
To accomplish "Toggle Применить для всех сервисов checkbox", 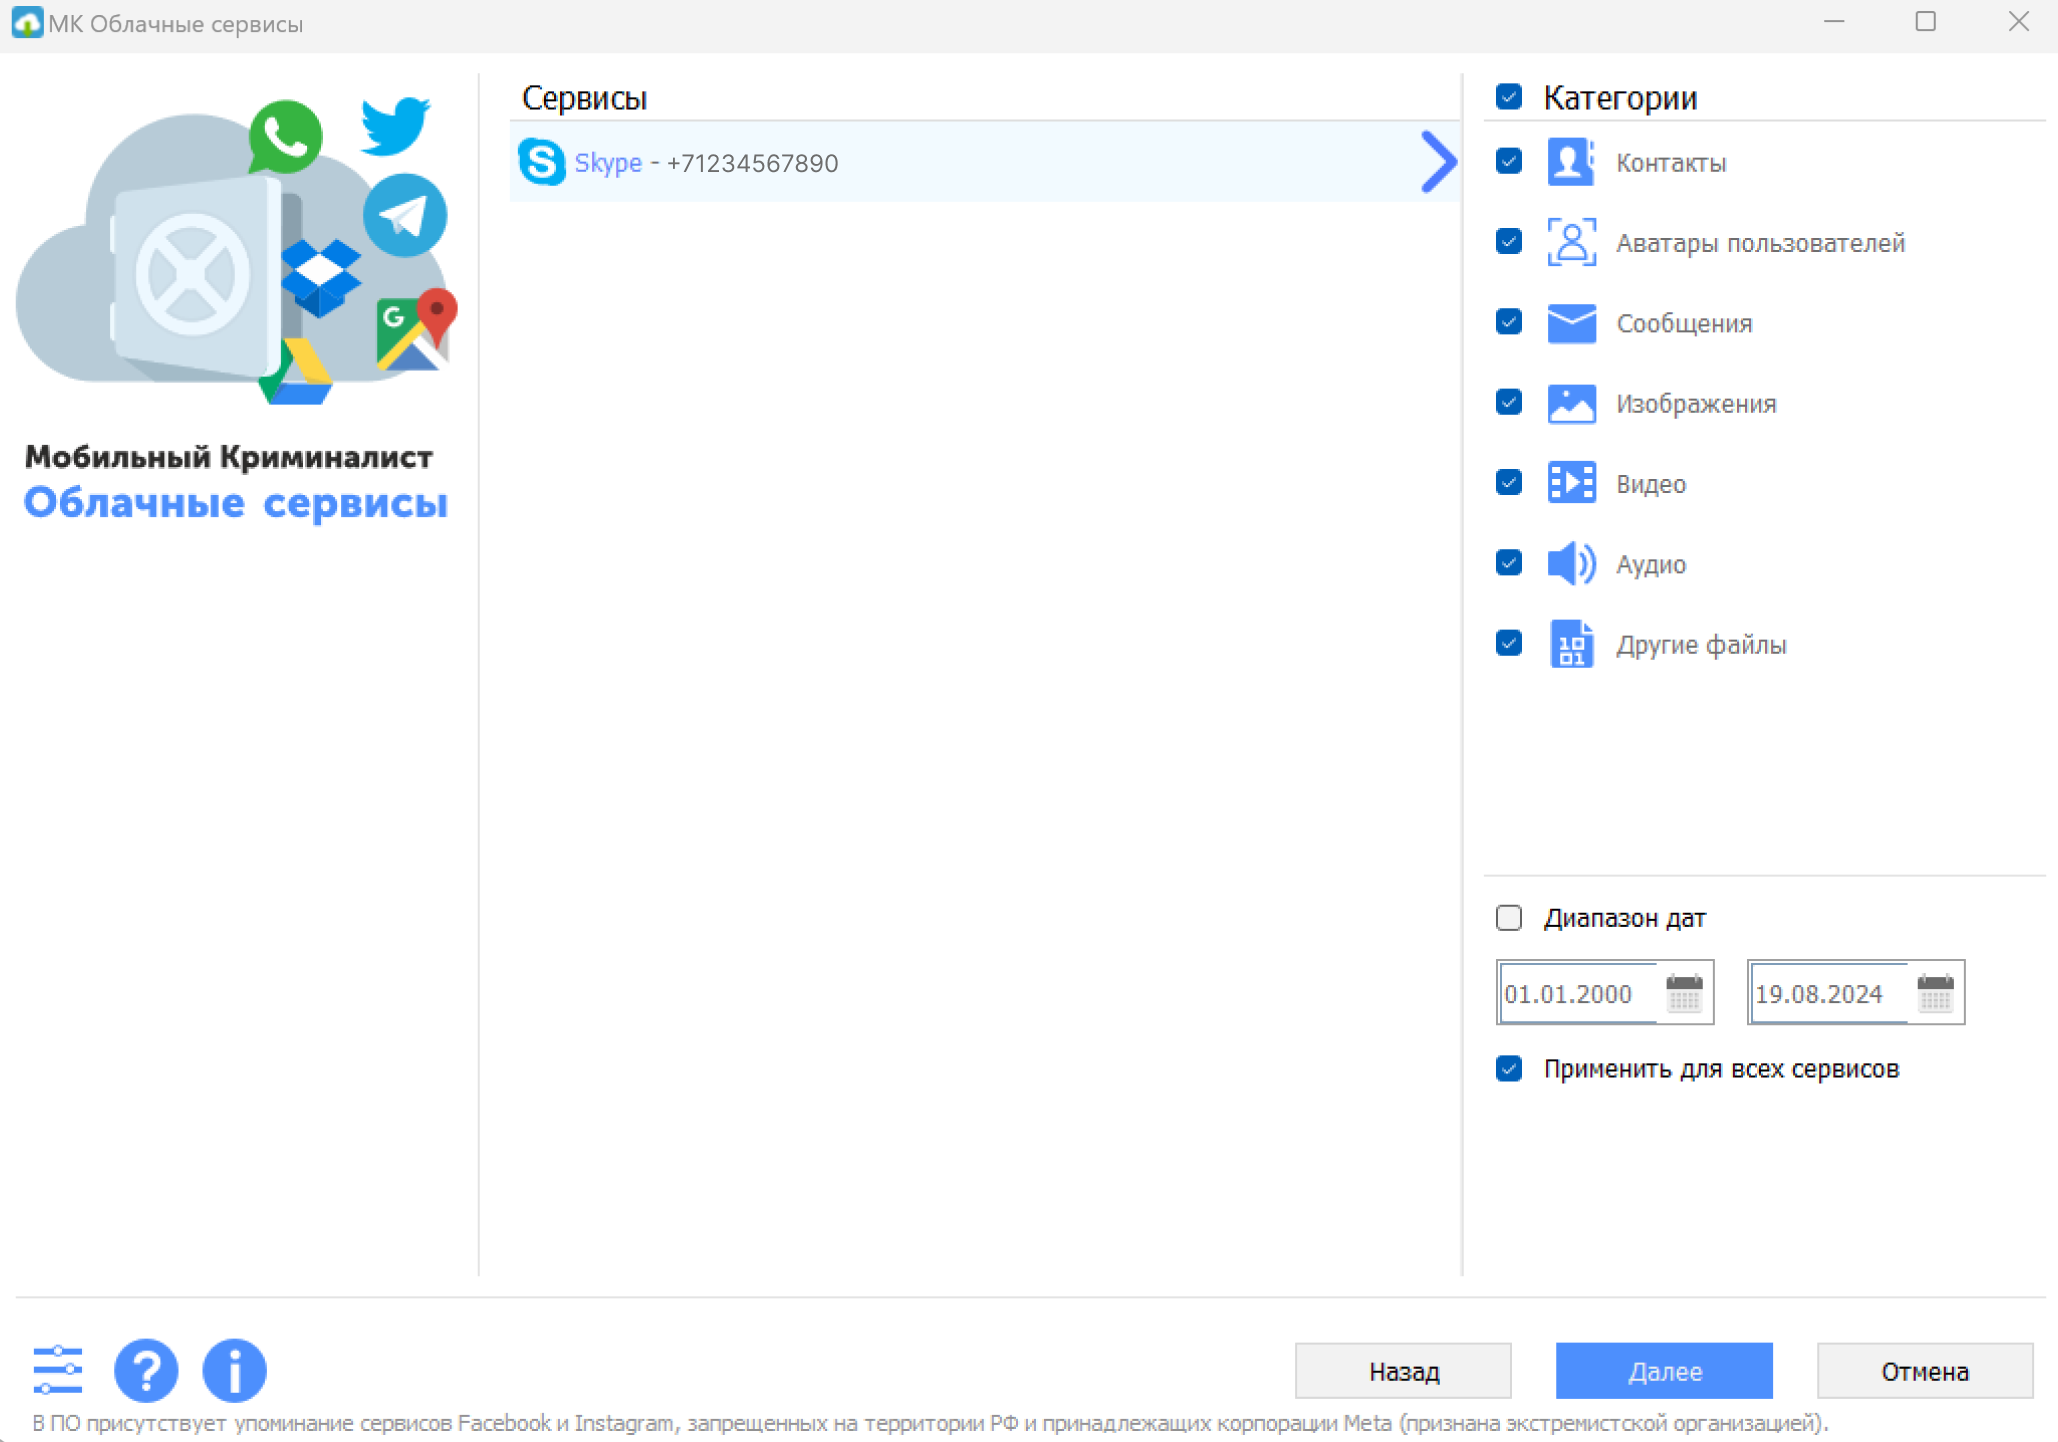I will 1508,1068.
